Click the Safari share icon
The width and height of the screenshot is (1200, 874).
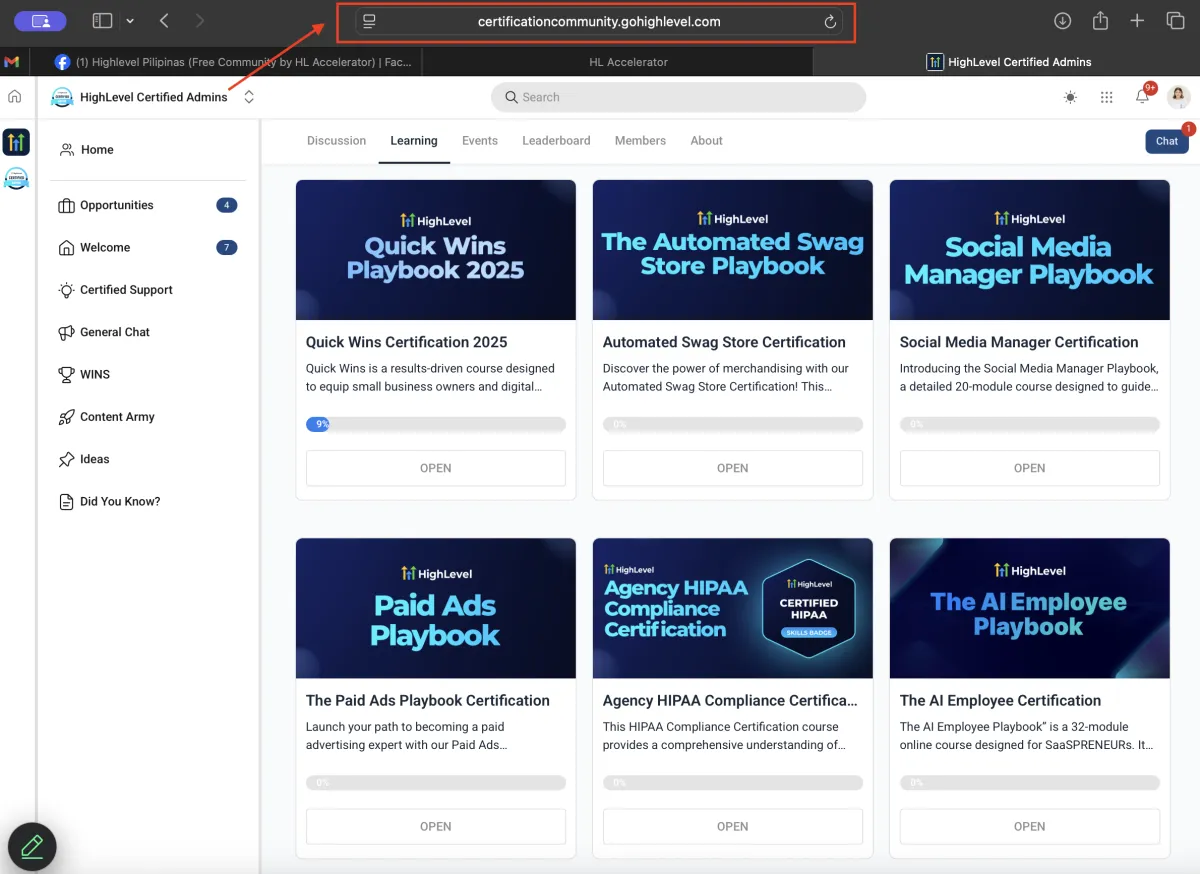pos(1100,21)
